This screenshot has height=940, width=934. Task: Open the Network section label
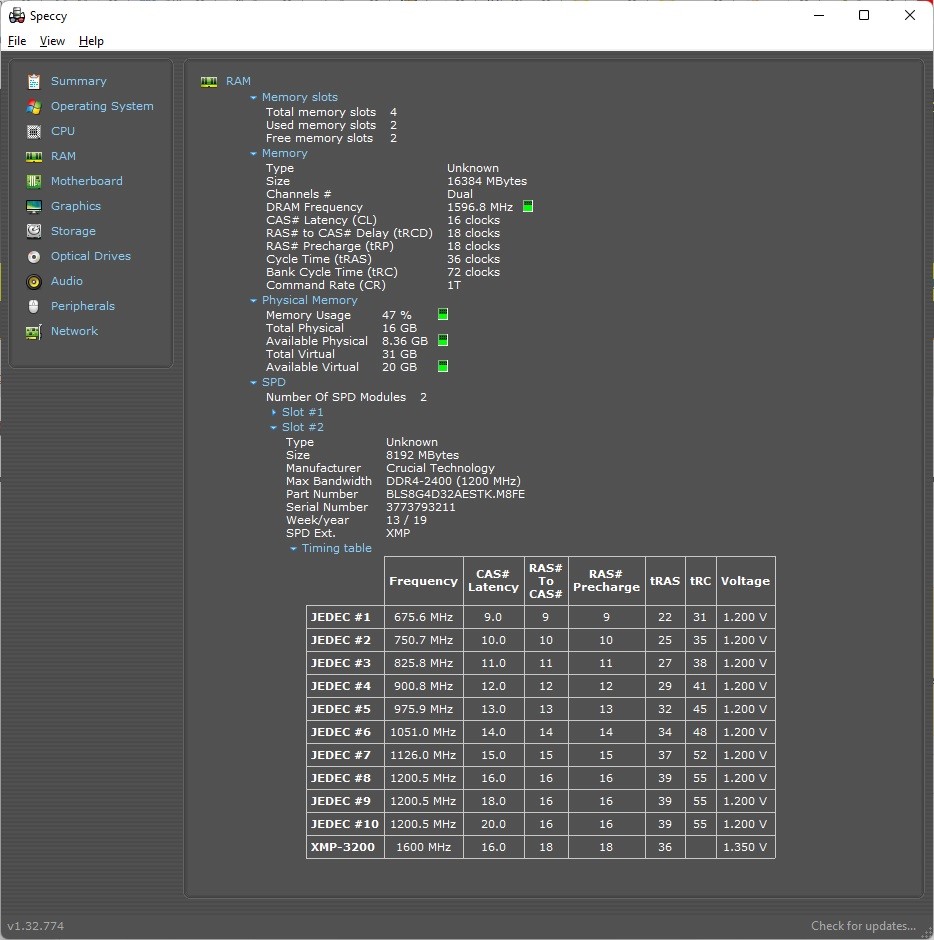tap(74, 331)
